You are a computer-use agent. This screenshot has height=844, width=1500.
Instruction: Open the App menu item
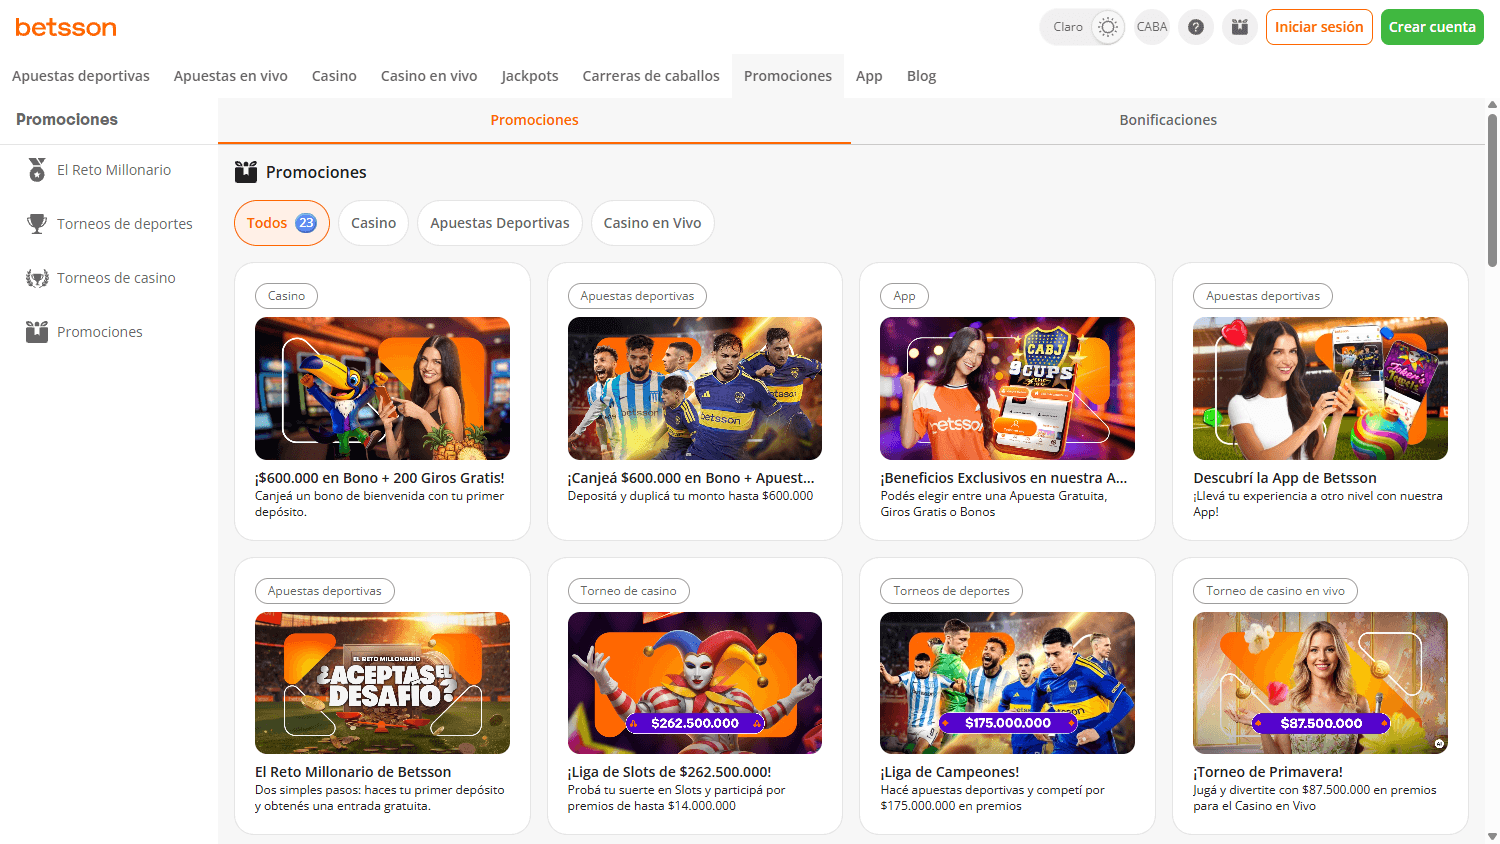869,76
